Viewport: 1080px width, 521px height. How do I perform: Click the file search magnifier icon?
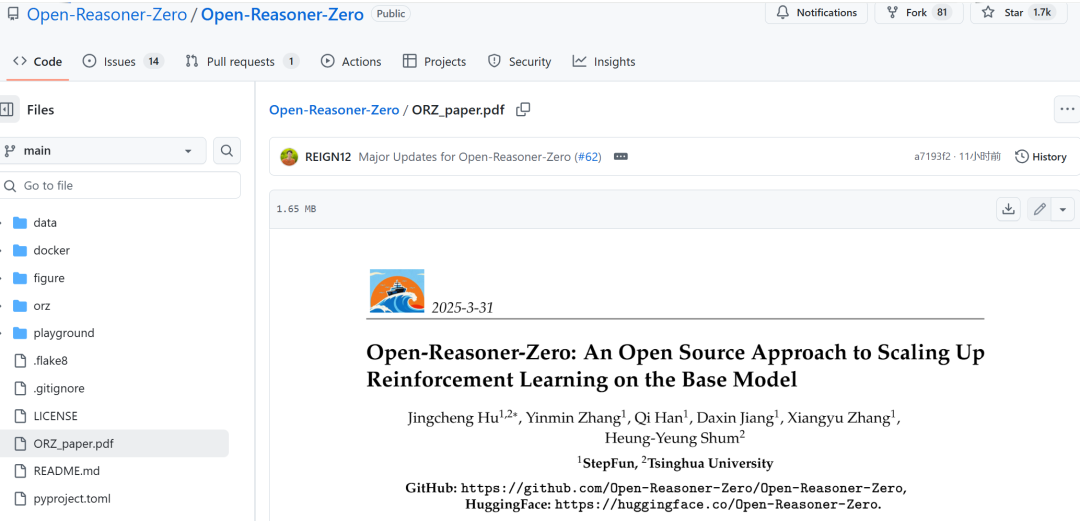pyautogui.click(x=227, y=151)
